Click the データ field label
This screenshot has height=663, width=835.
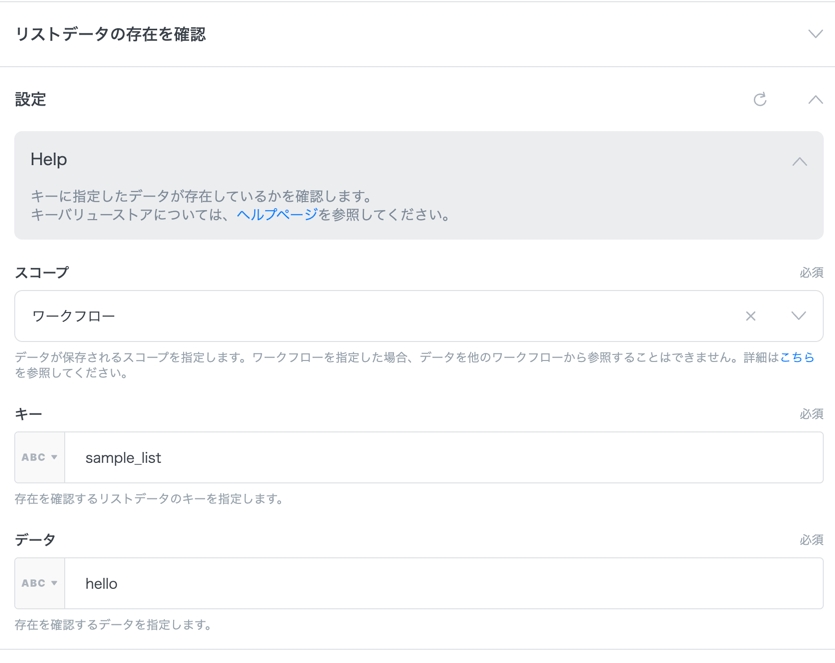pos(35,540)
